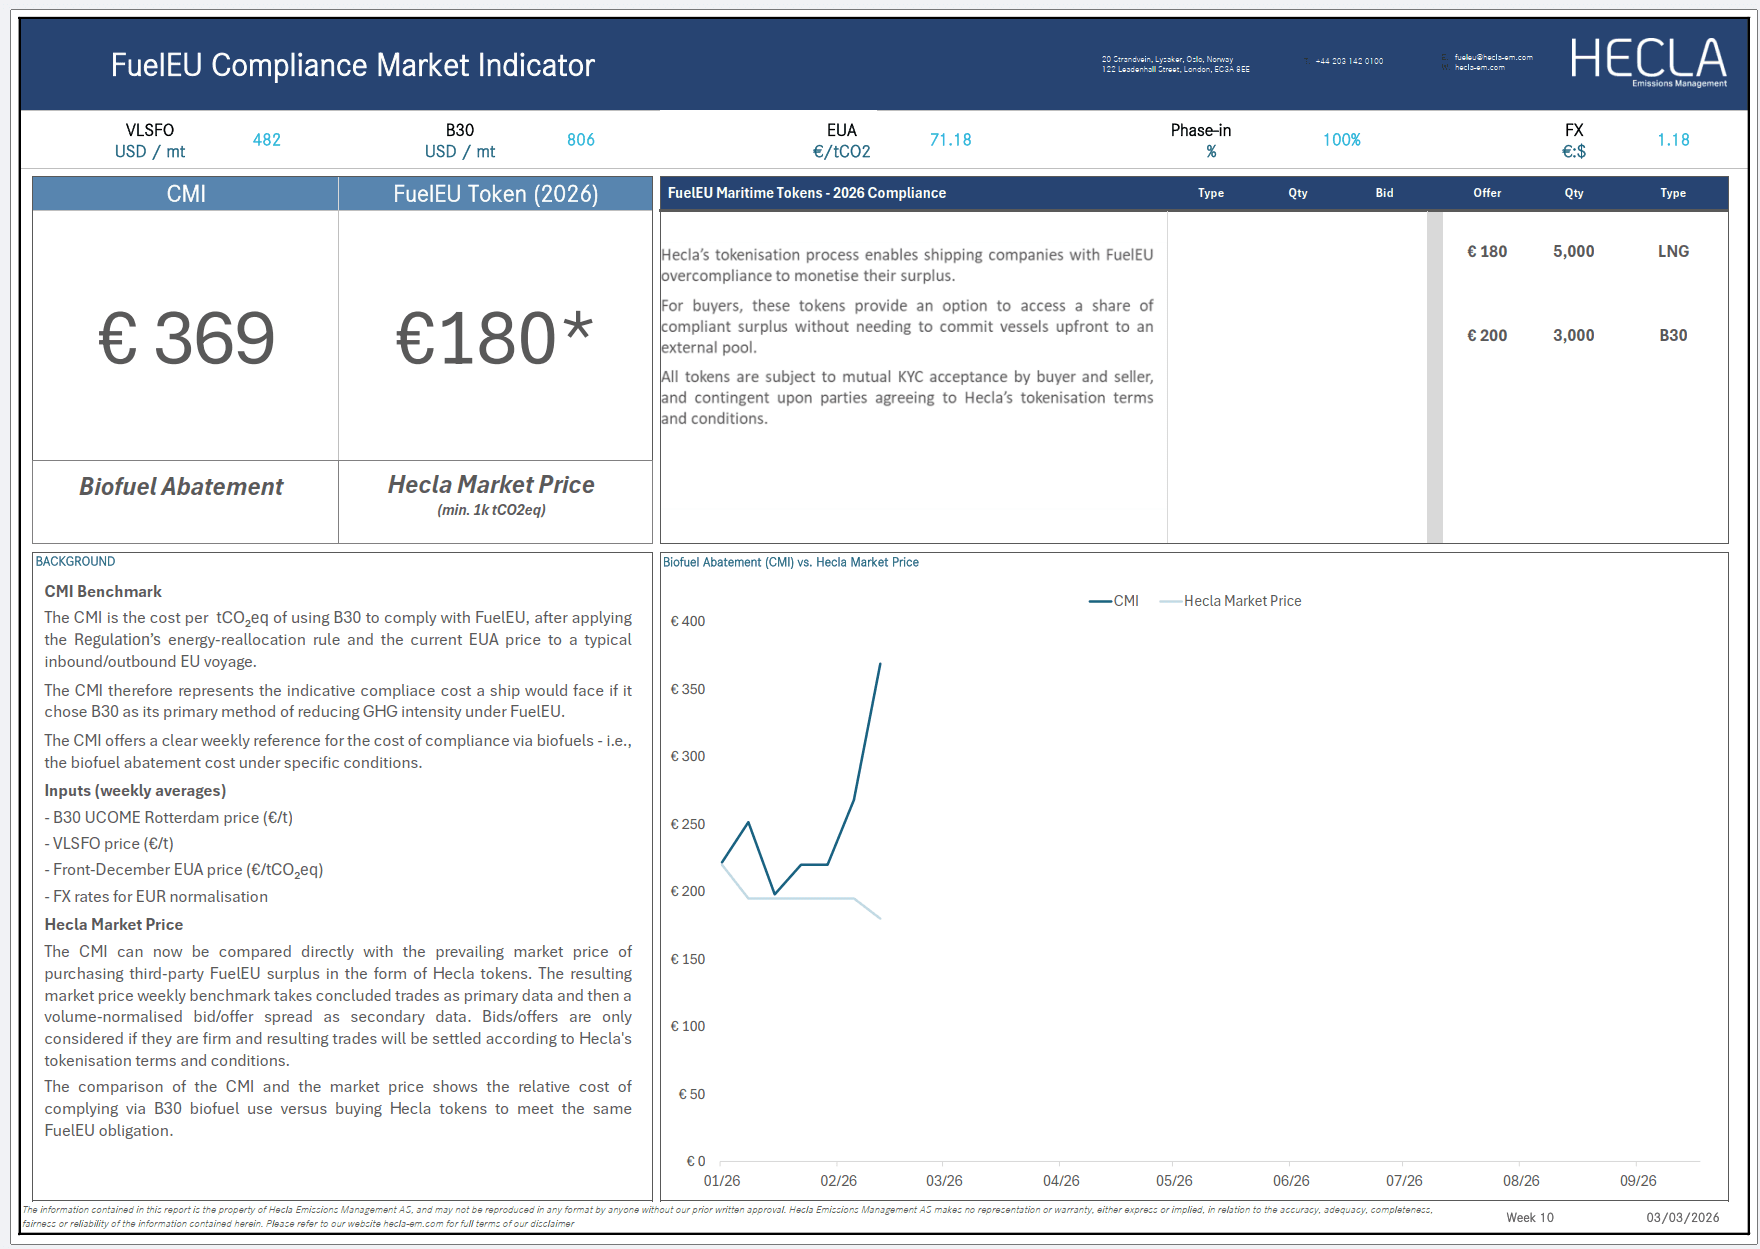Click the 01/26 x-axis label
This screenshot has height=1249, width=1760.
(722, 1181)
